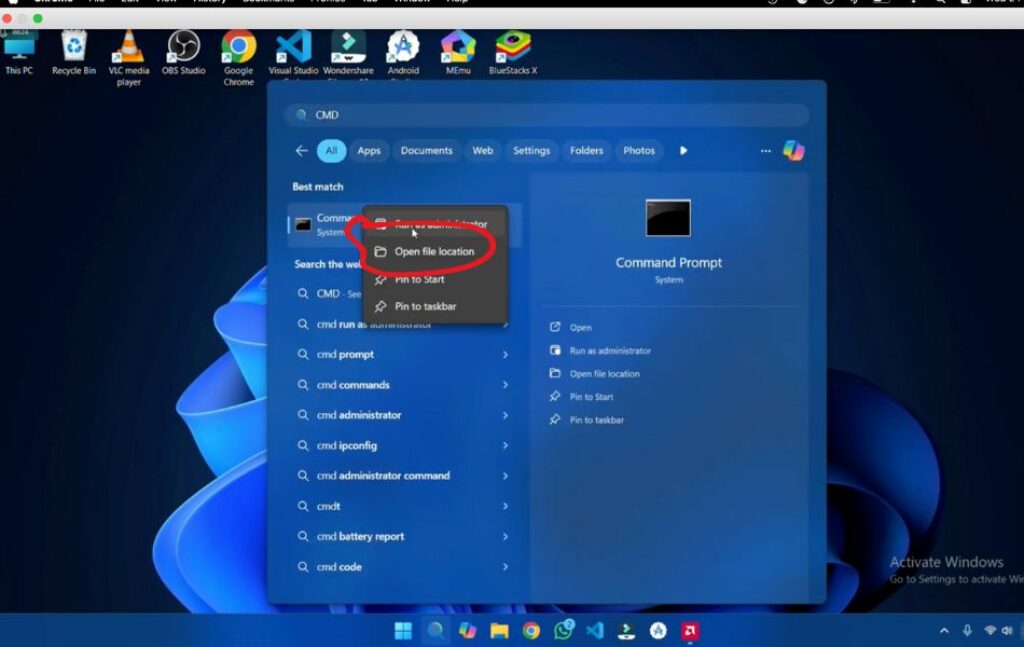Open Copilot from the taskbar
The width and height of the screenshot is (1024, 647).
467,631
